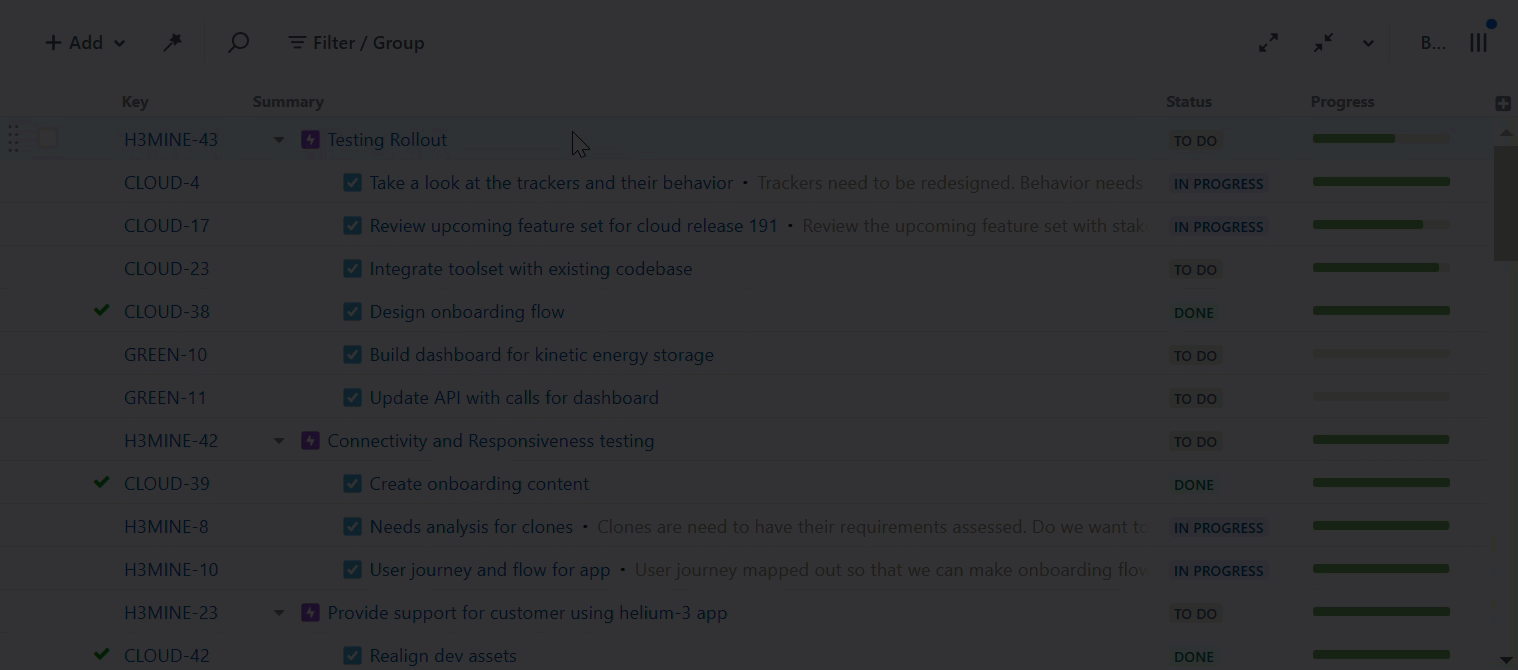The width and height of the screenshot is (1518, 670).
Task: Tick the H3MINE-43 row selection checkbox
Action: coord(48,139)
